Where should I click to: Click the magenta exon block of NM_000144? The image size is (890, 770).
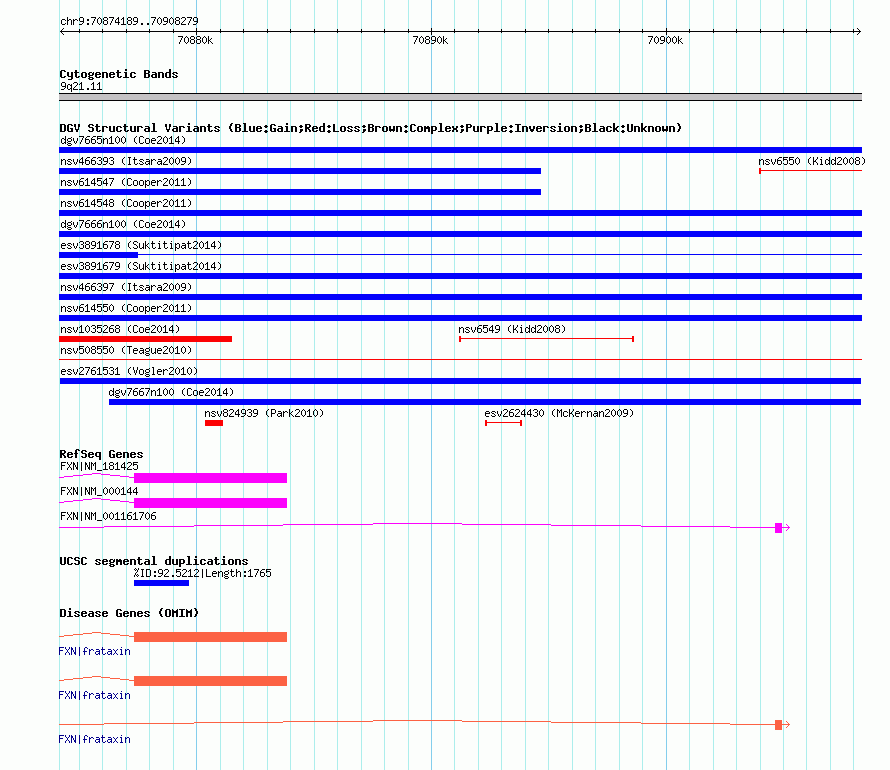pyautogui.click(x=210, y=503)
